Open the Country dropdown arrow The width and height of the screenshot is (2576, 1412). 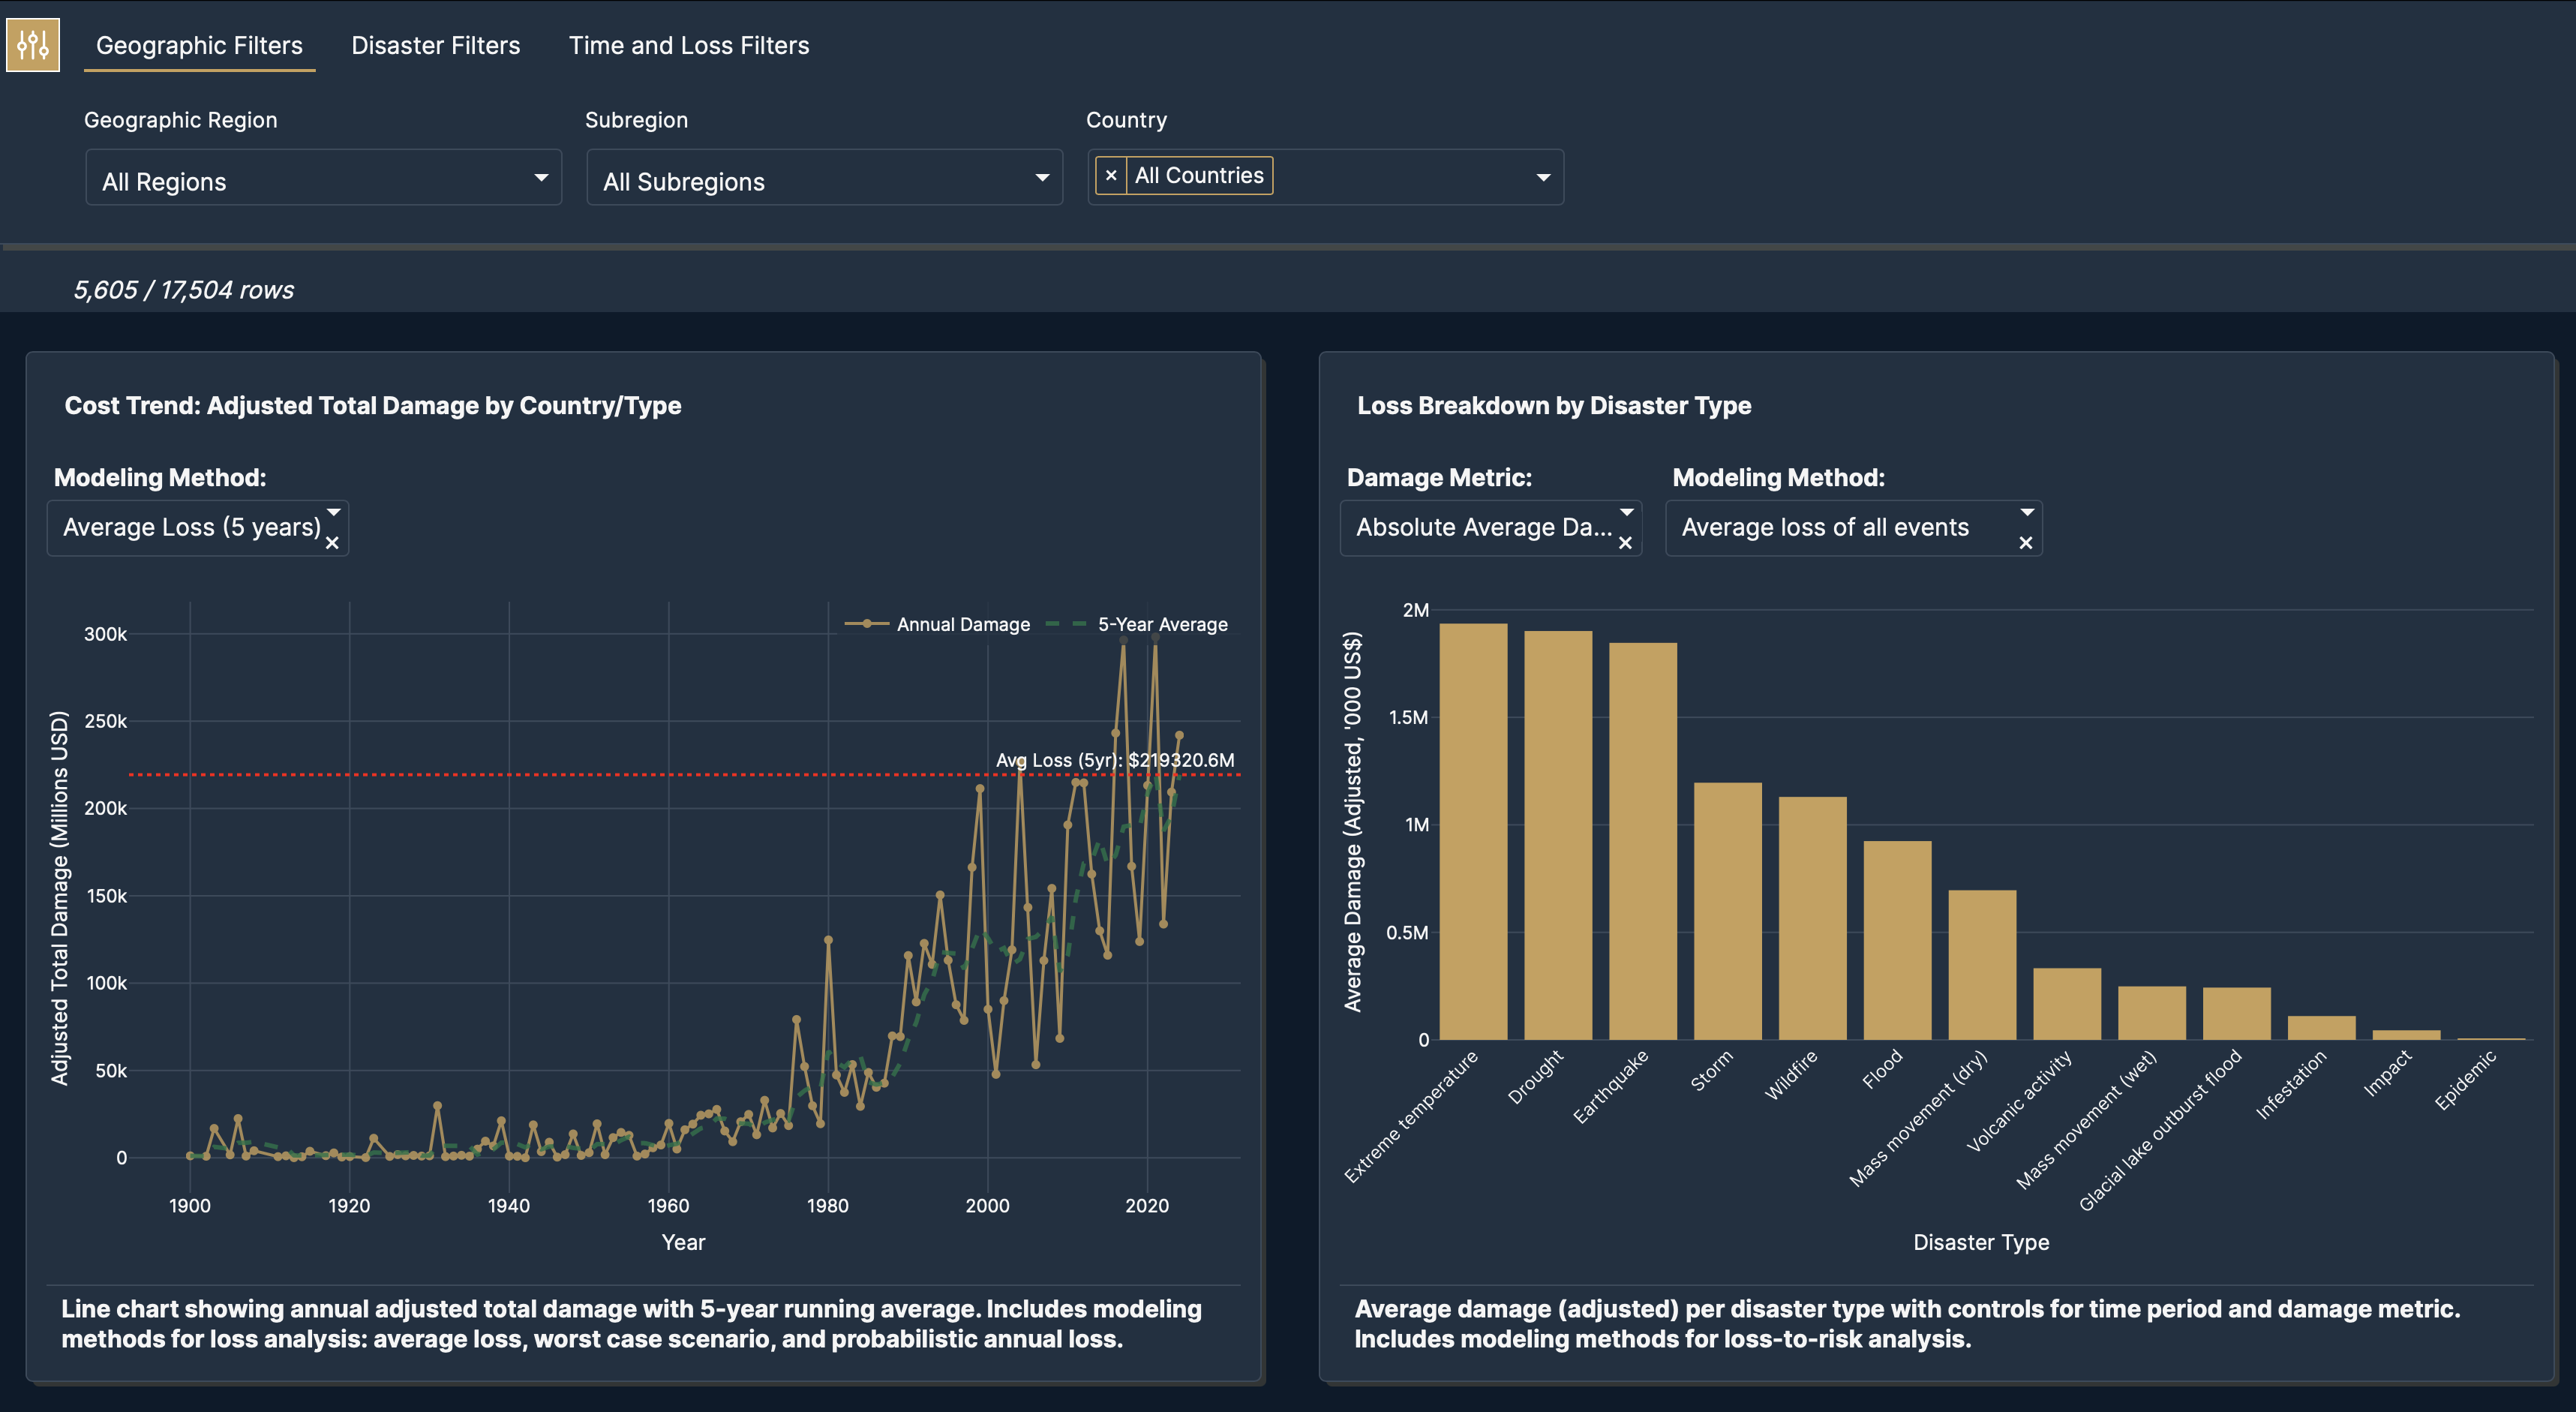(1543, 178)
